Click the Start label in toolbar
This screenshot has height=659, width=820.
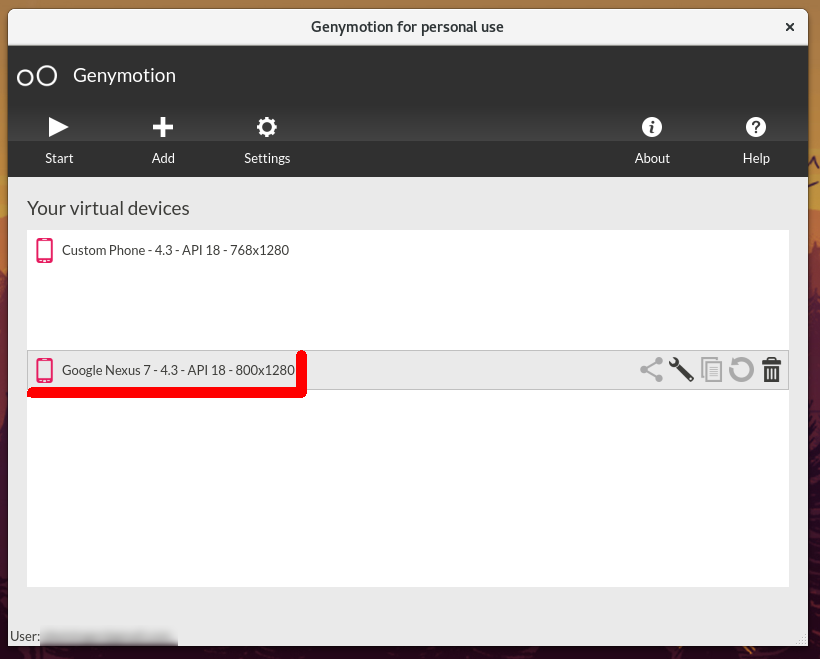[59, 158]
